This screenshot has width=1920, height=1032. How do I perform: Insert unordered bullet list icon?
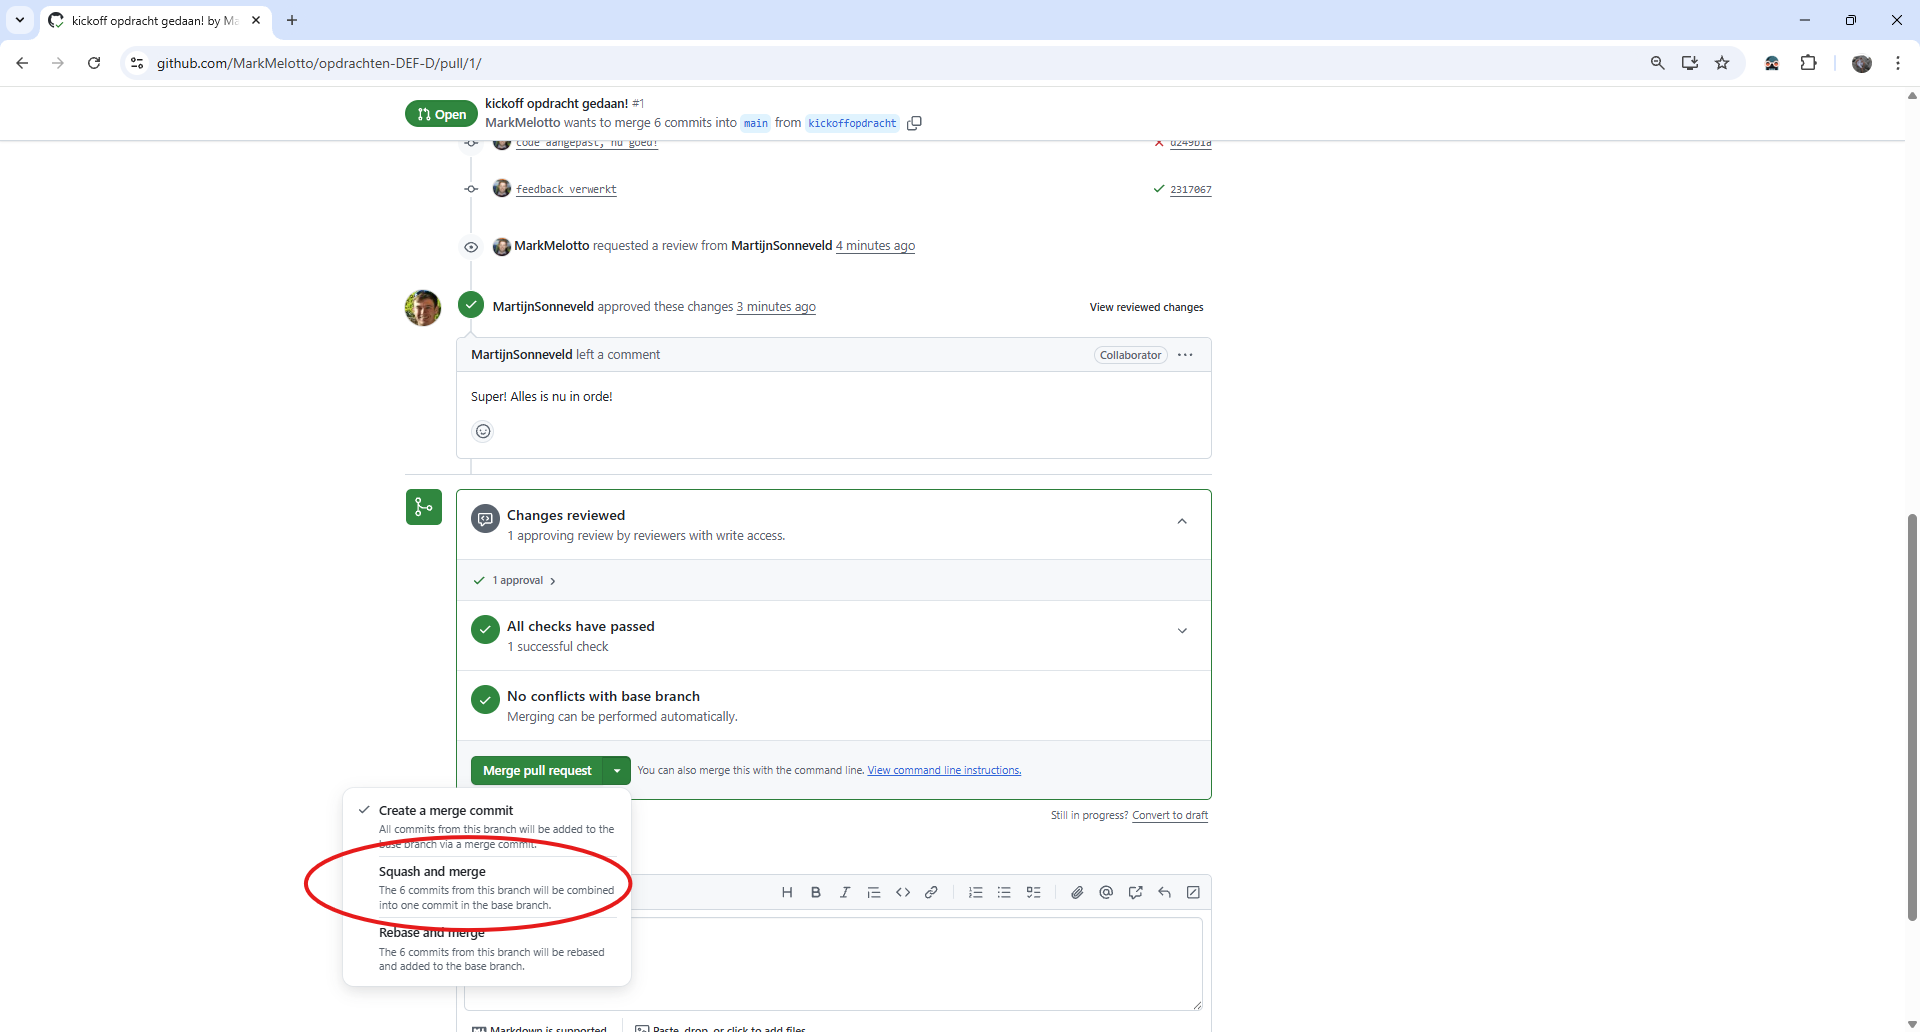coord(1005,892)
